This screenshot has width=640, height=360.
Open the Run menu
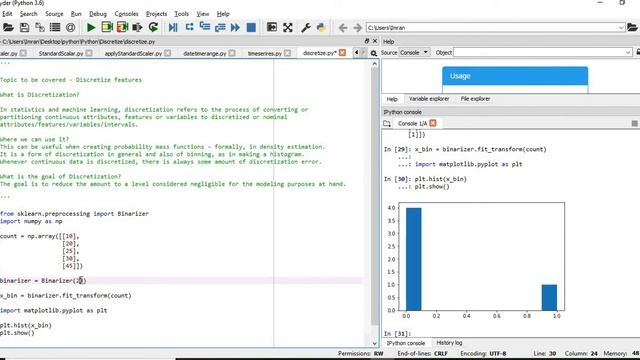[76, 14]
